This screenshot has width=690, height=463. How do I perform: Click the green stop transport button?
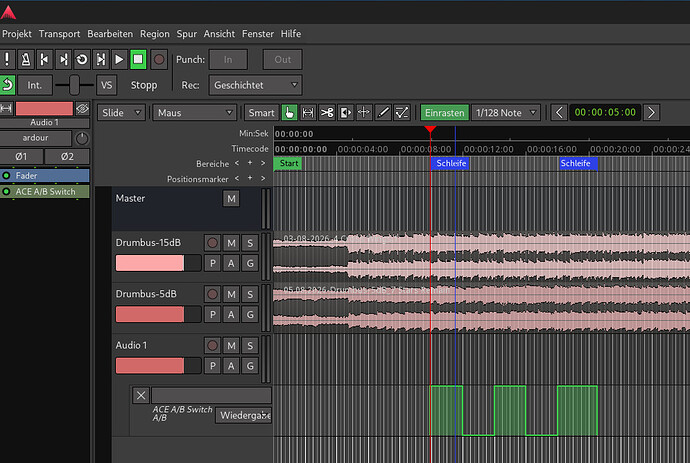pos(138,59)
